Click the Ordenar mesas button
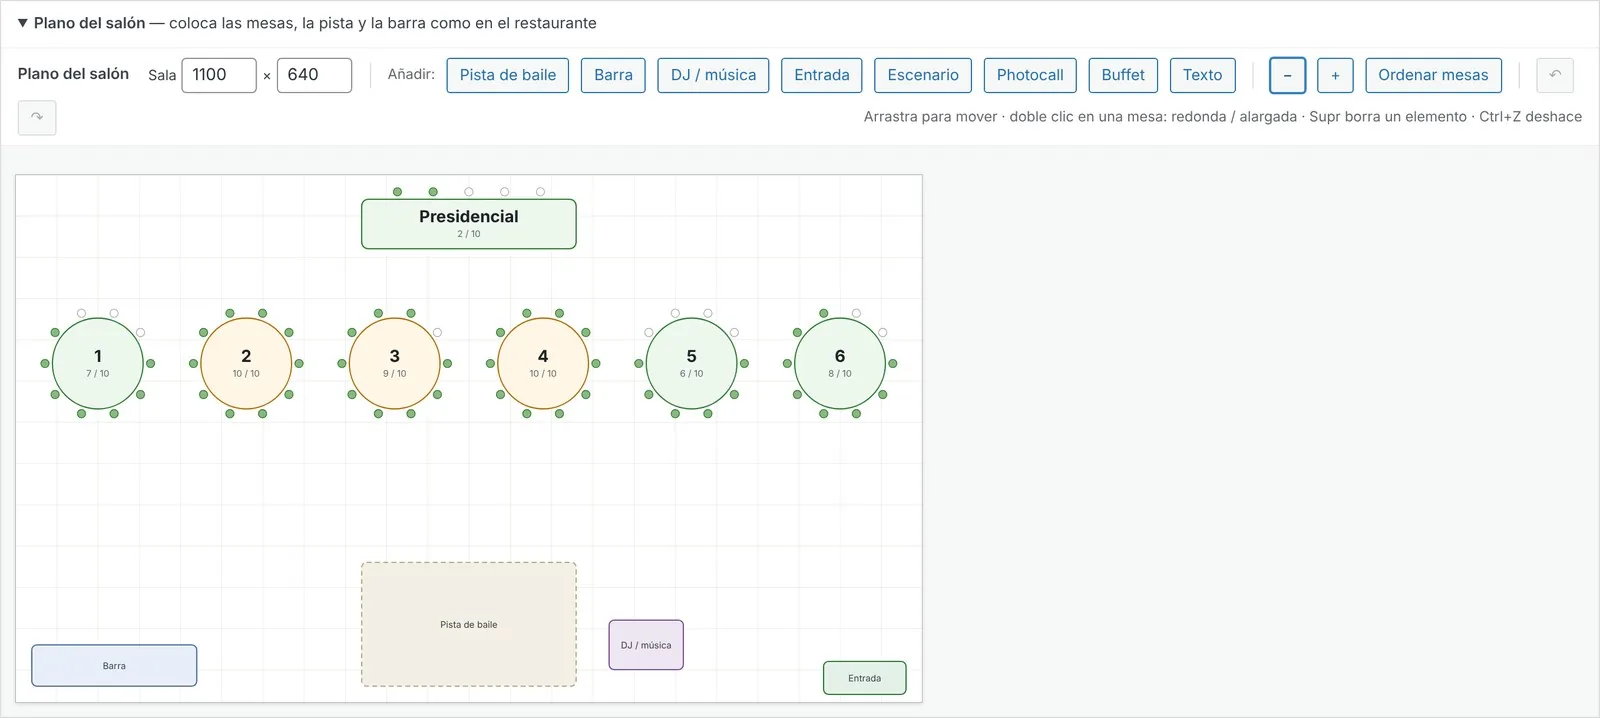 click(x=1433, y=75)
